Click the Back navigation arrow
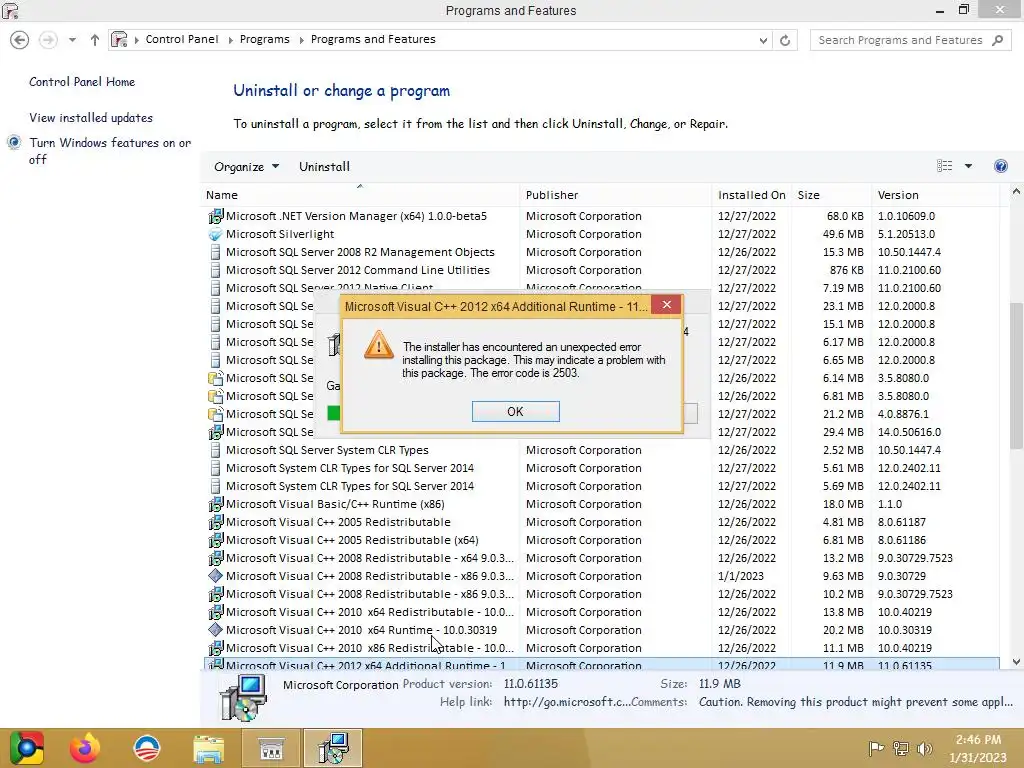Image resolution: width=1024 pixels, height=768 pixels. [x=20, y=40]
